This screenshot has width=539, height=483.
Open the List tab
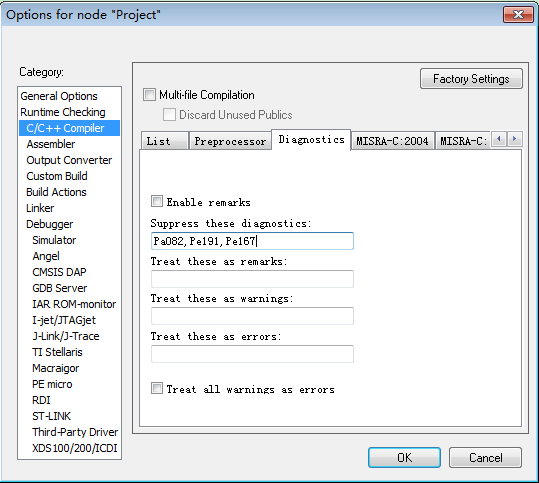[x=165, y=141]
